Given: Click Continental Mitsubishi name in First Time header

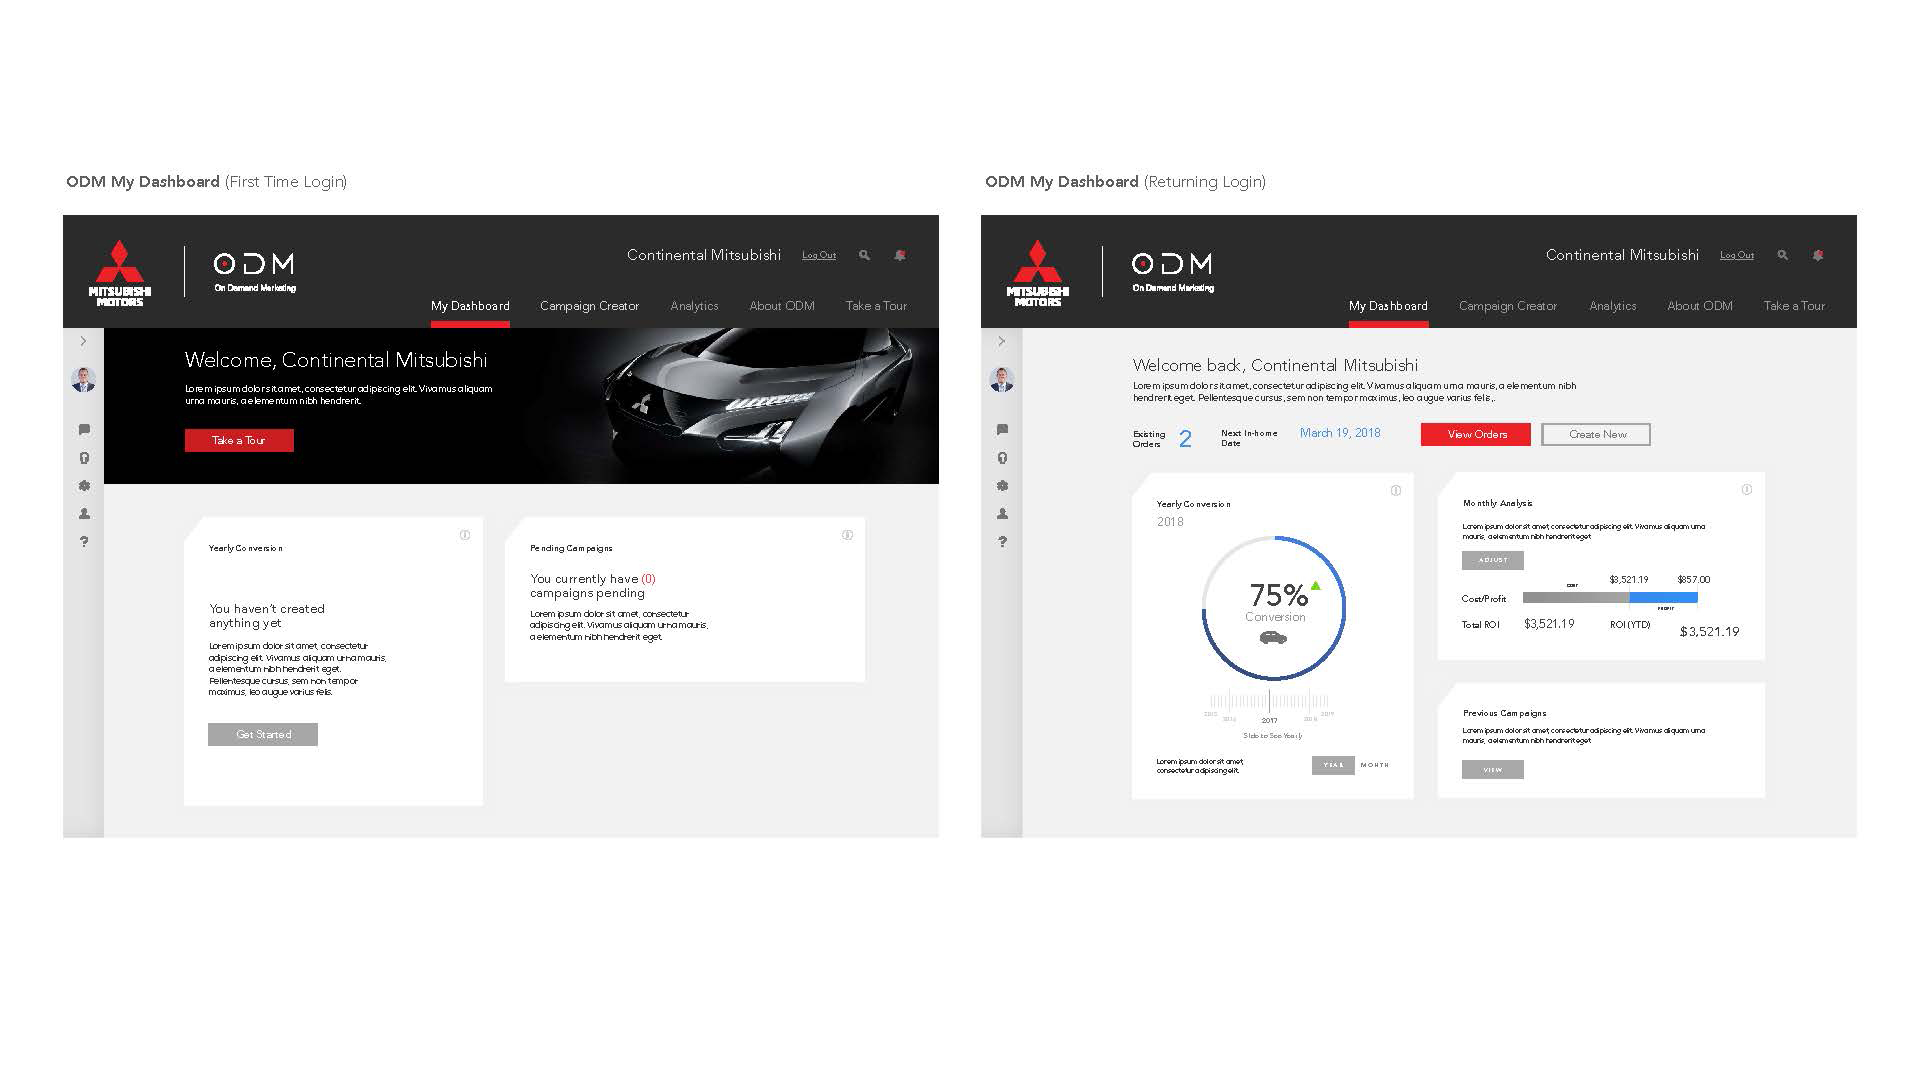Looking at the screenshot, I should (704, 255).
